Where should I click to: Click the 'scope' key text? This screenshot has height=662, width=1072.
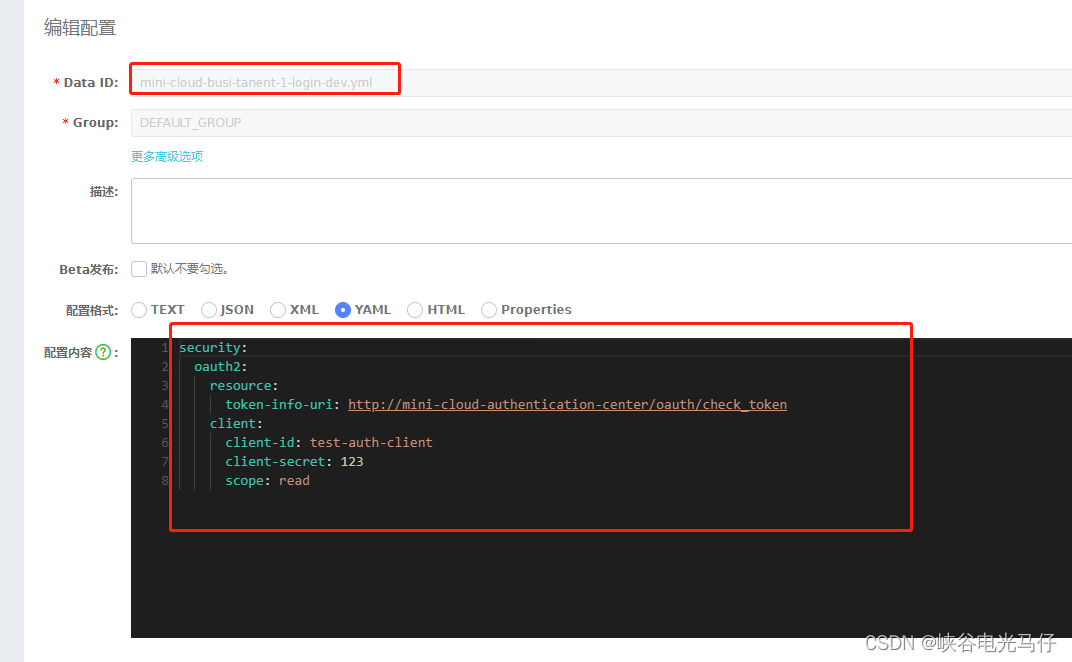[x=245, y=481]
